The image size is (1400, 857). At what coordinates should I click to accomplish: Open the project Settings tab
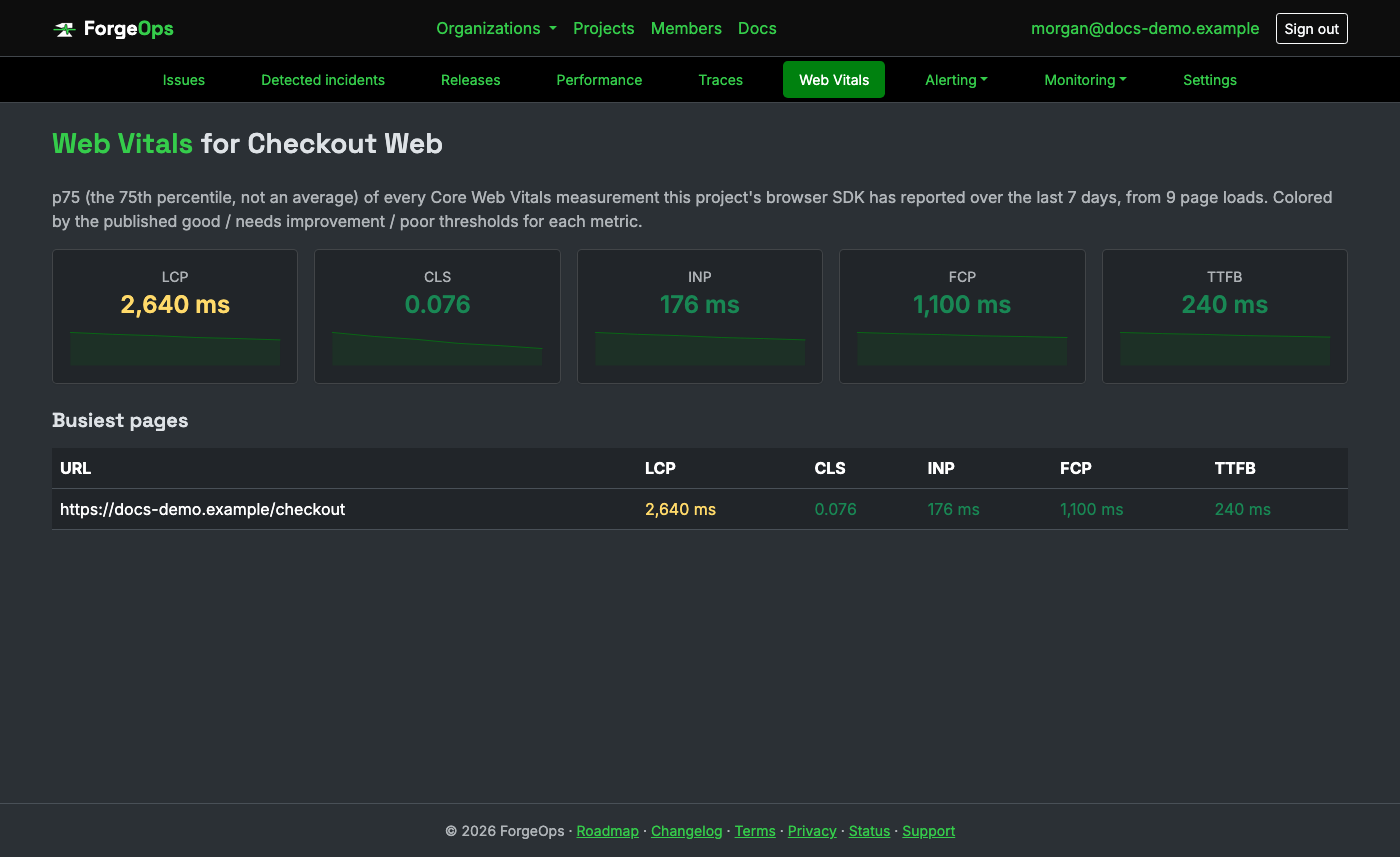[x=1210, y=80]
